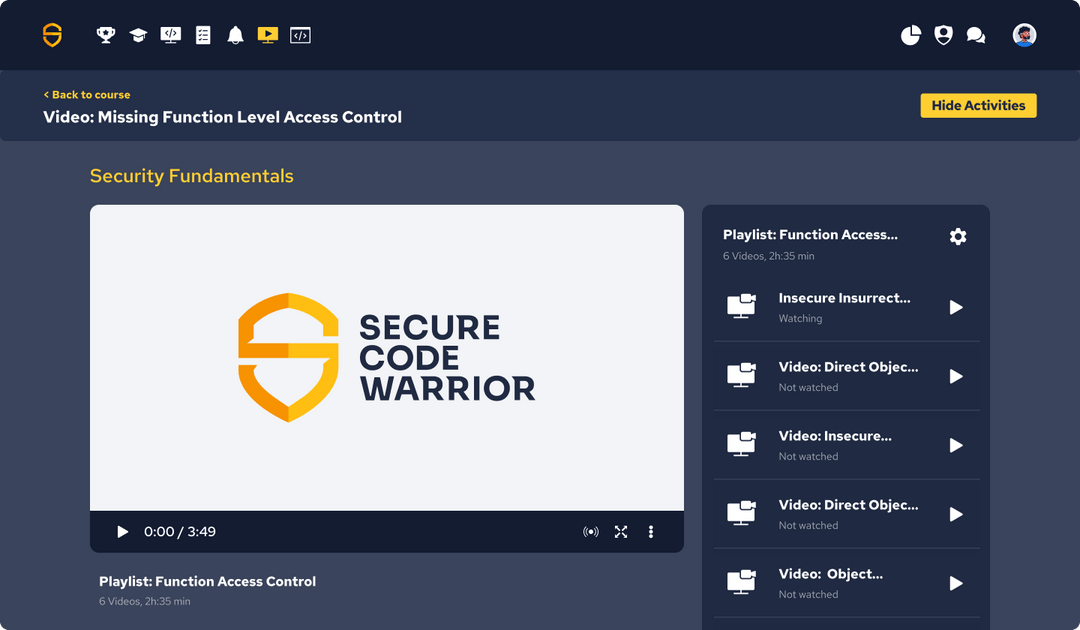The width and height of the screenshot is (1080, 630).
Task: Open the coding training monitor icon
Action: (170, 34)
